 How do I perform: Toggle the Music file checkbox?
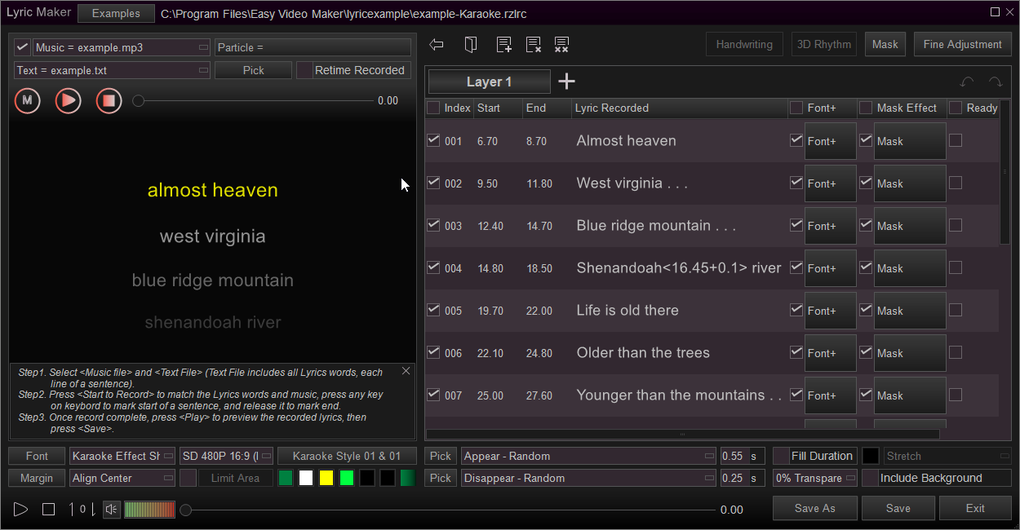tap(22, 47)
